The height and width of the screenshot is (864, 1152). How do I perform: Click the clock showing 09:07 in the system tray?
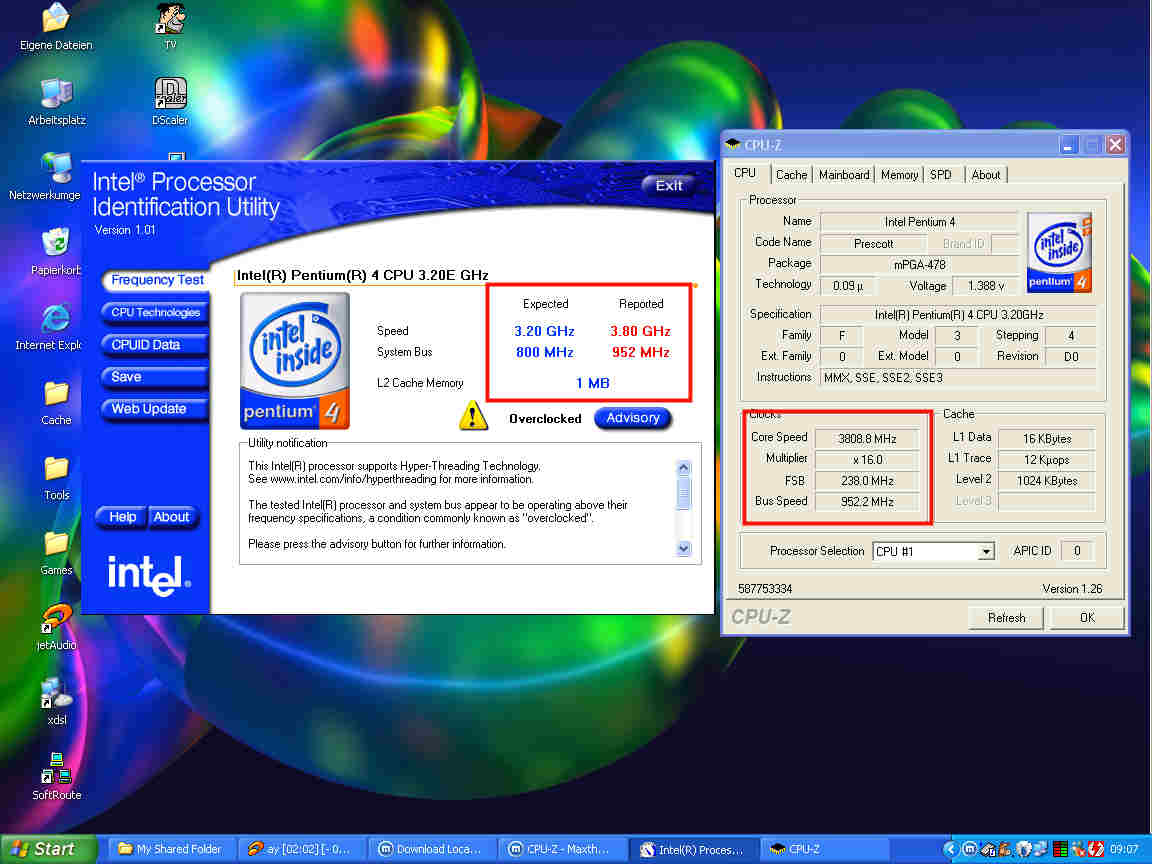tap(1124, 849)
